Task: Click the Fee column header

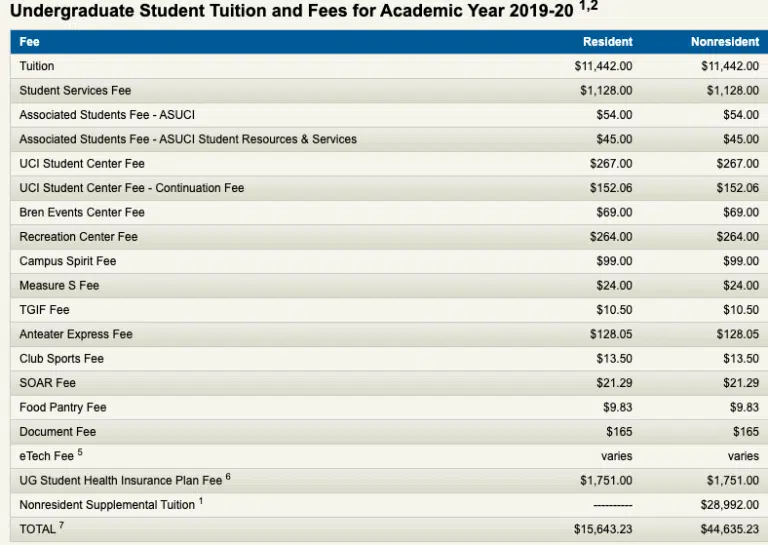Action: click(x=29, y=42)
